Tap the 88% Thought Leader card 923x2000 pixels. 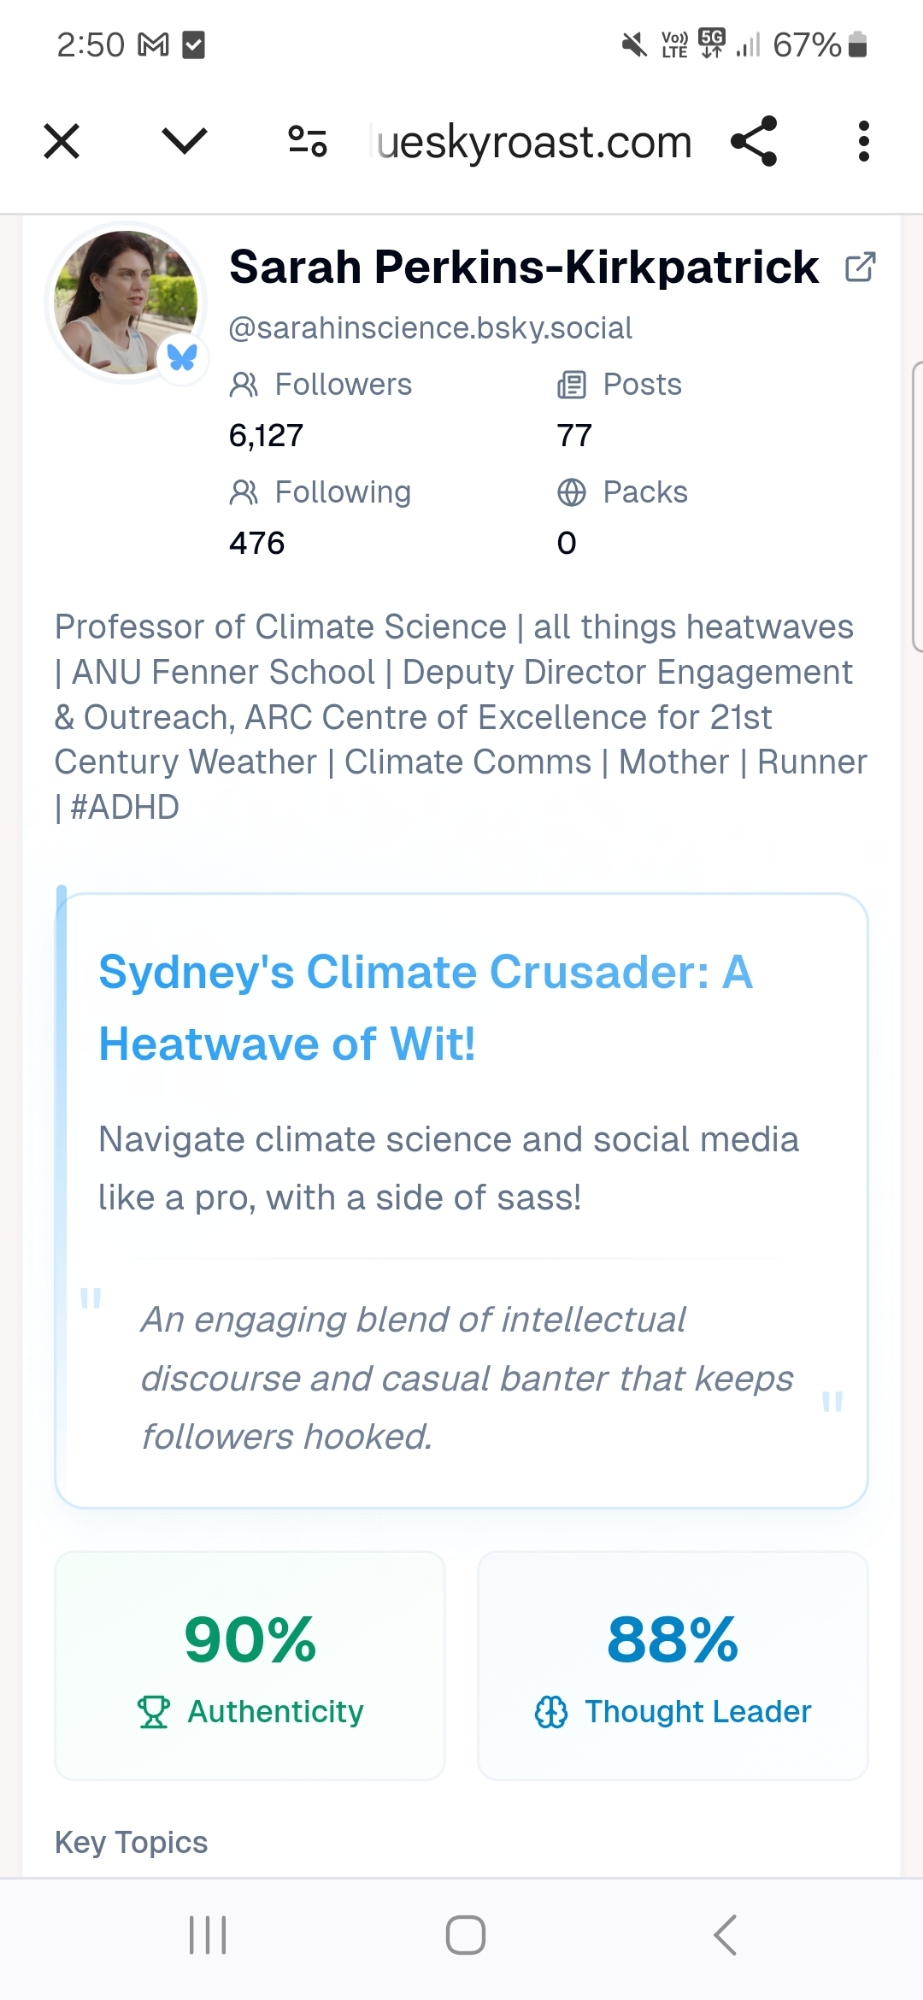673,1665
